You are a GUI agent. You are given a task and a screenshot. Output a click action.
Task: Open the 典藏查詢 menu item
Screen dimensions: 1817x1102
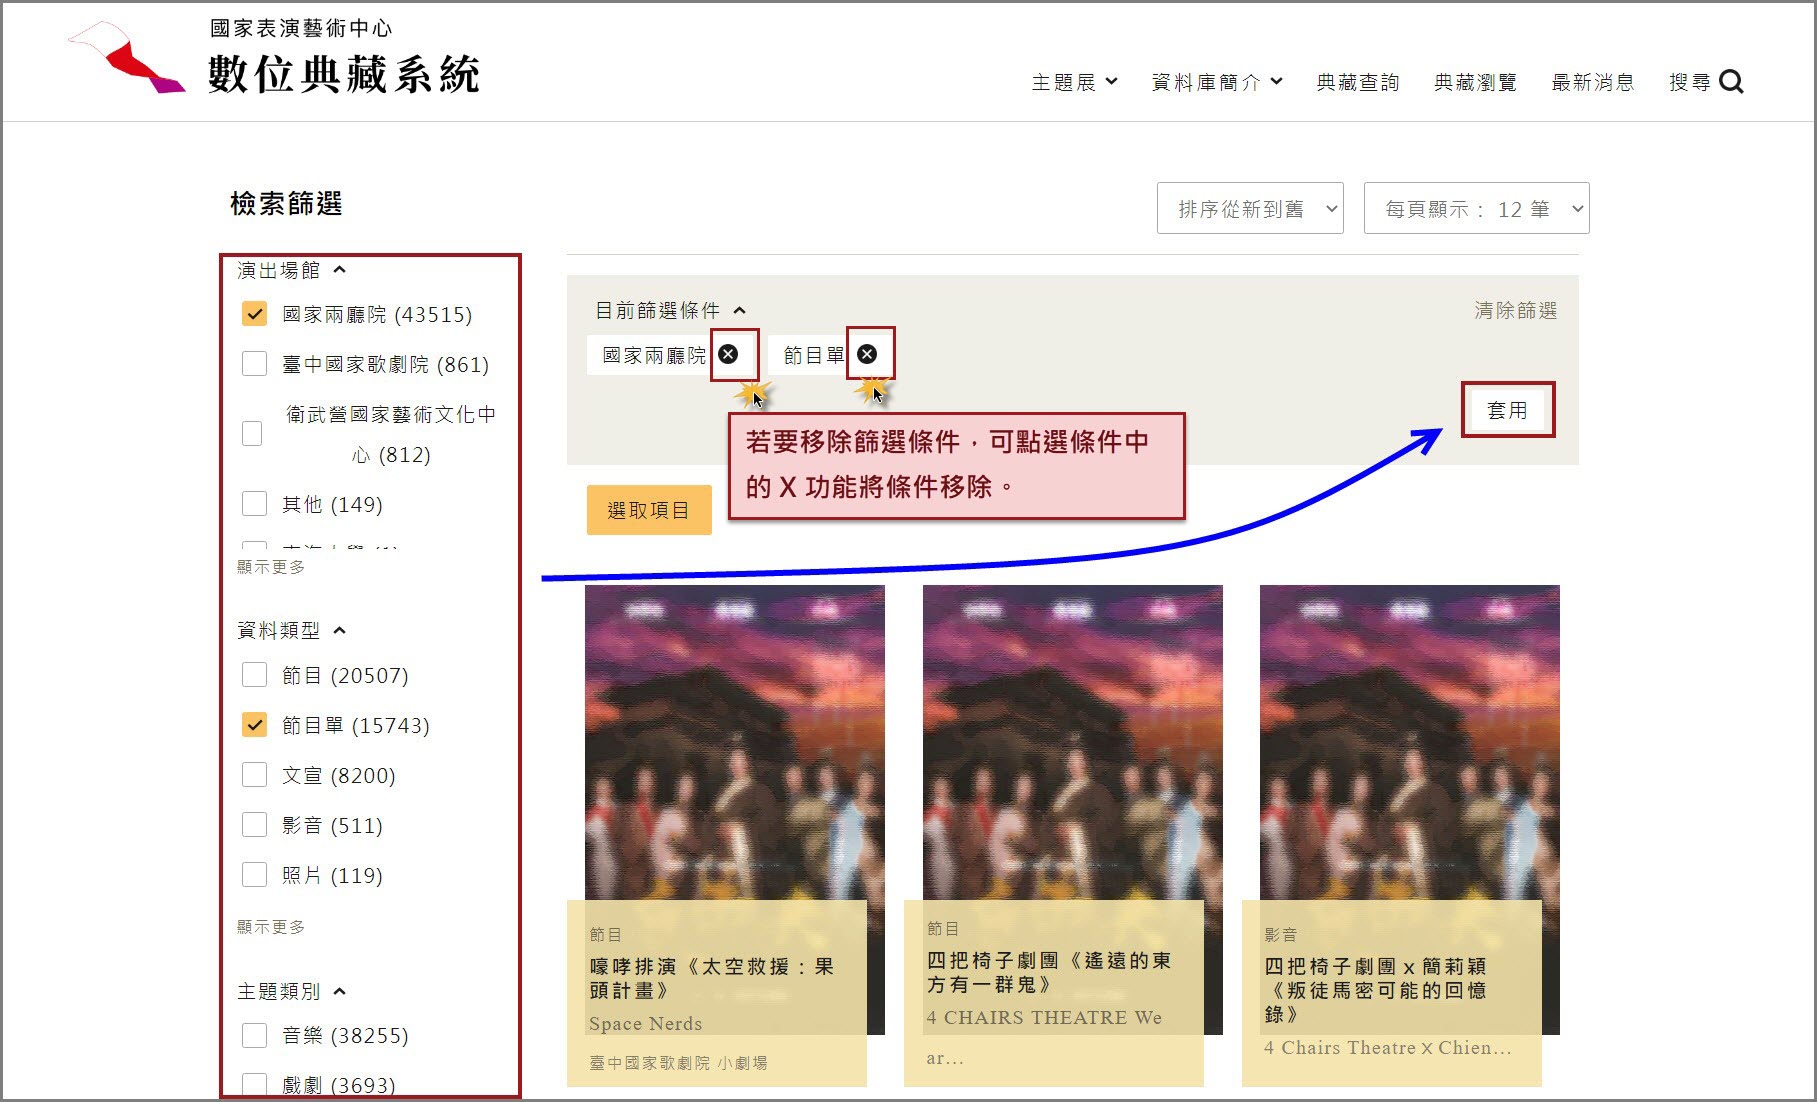point(1357,82)
